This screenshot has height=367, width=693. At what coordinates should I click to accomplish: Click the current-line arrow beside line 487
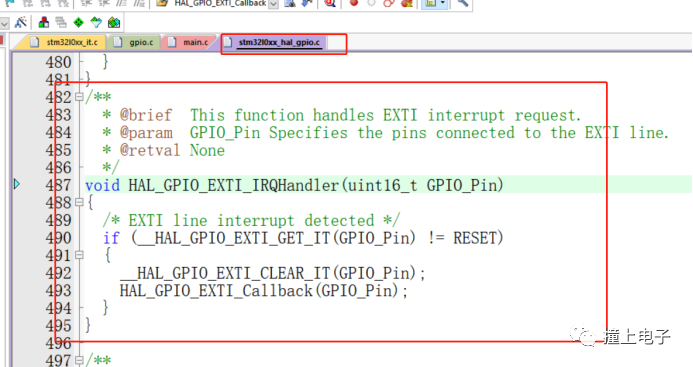[17, 184]
